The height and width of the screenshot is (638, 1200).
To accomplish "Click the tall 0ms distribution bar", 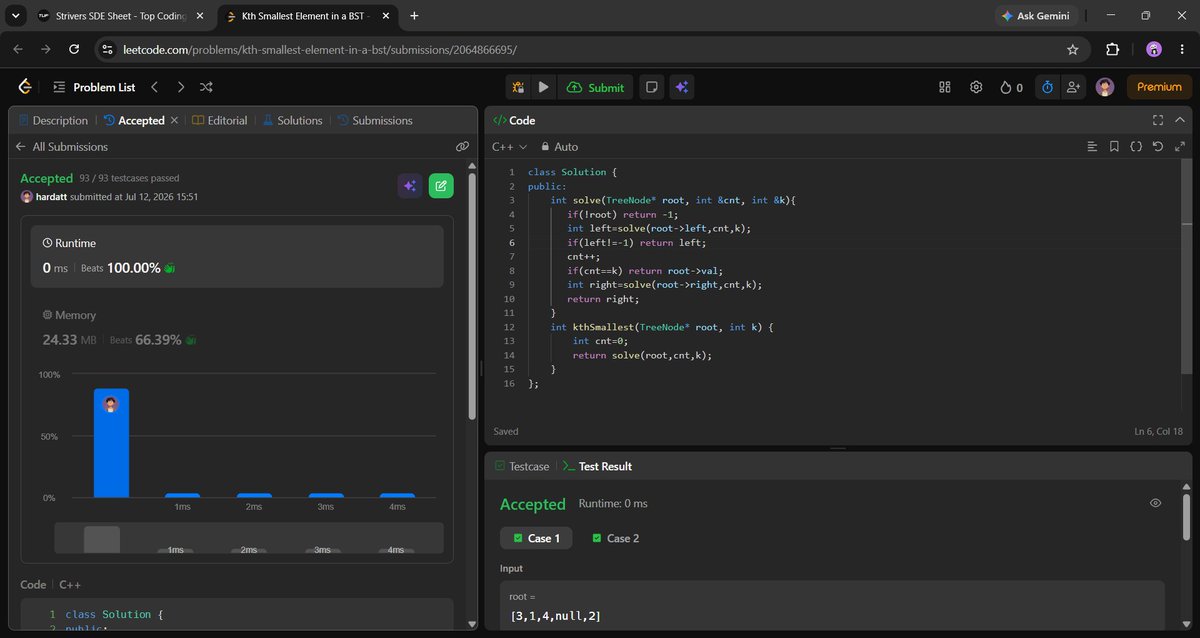I will [x=111, y=443].
